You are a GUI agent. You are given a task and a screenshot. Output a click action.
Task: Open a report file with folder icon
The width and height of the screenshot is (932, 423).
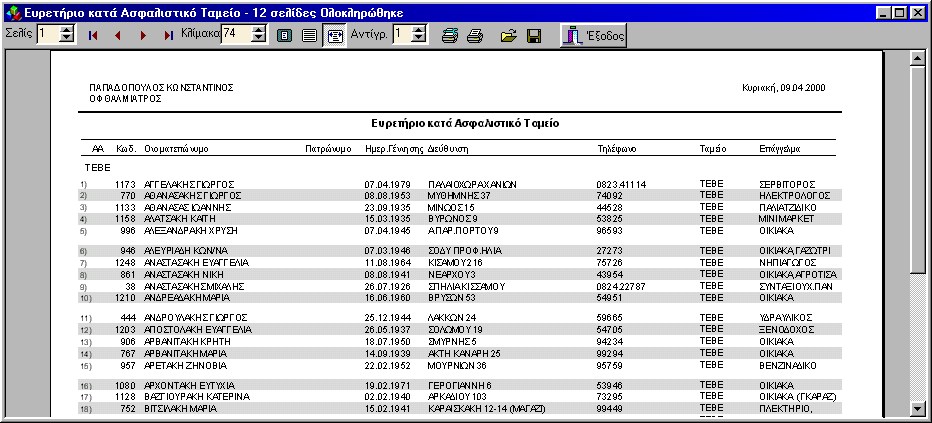(x=508, y=35)
